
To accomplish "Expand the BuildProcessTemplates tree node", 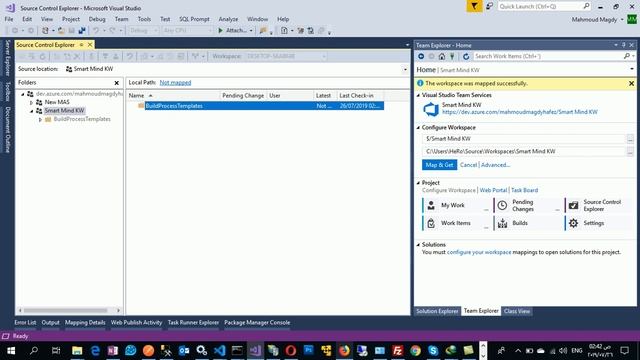I will (x=40, y=120).
